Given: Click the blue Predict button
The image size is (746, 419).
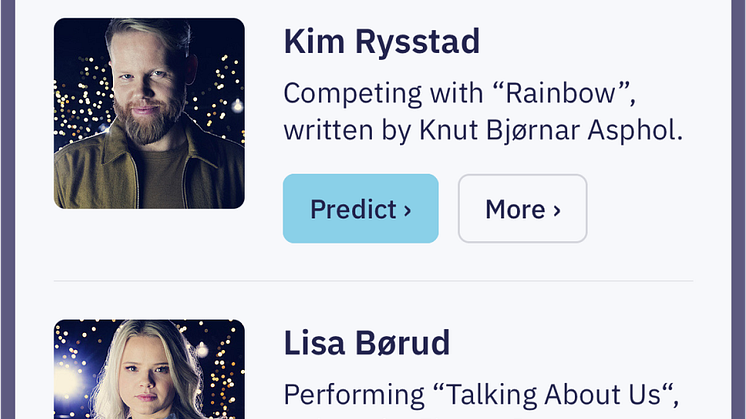Looking at the screenshot, I should pos(361,208).
